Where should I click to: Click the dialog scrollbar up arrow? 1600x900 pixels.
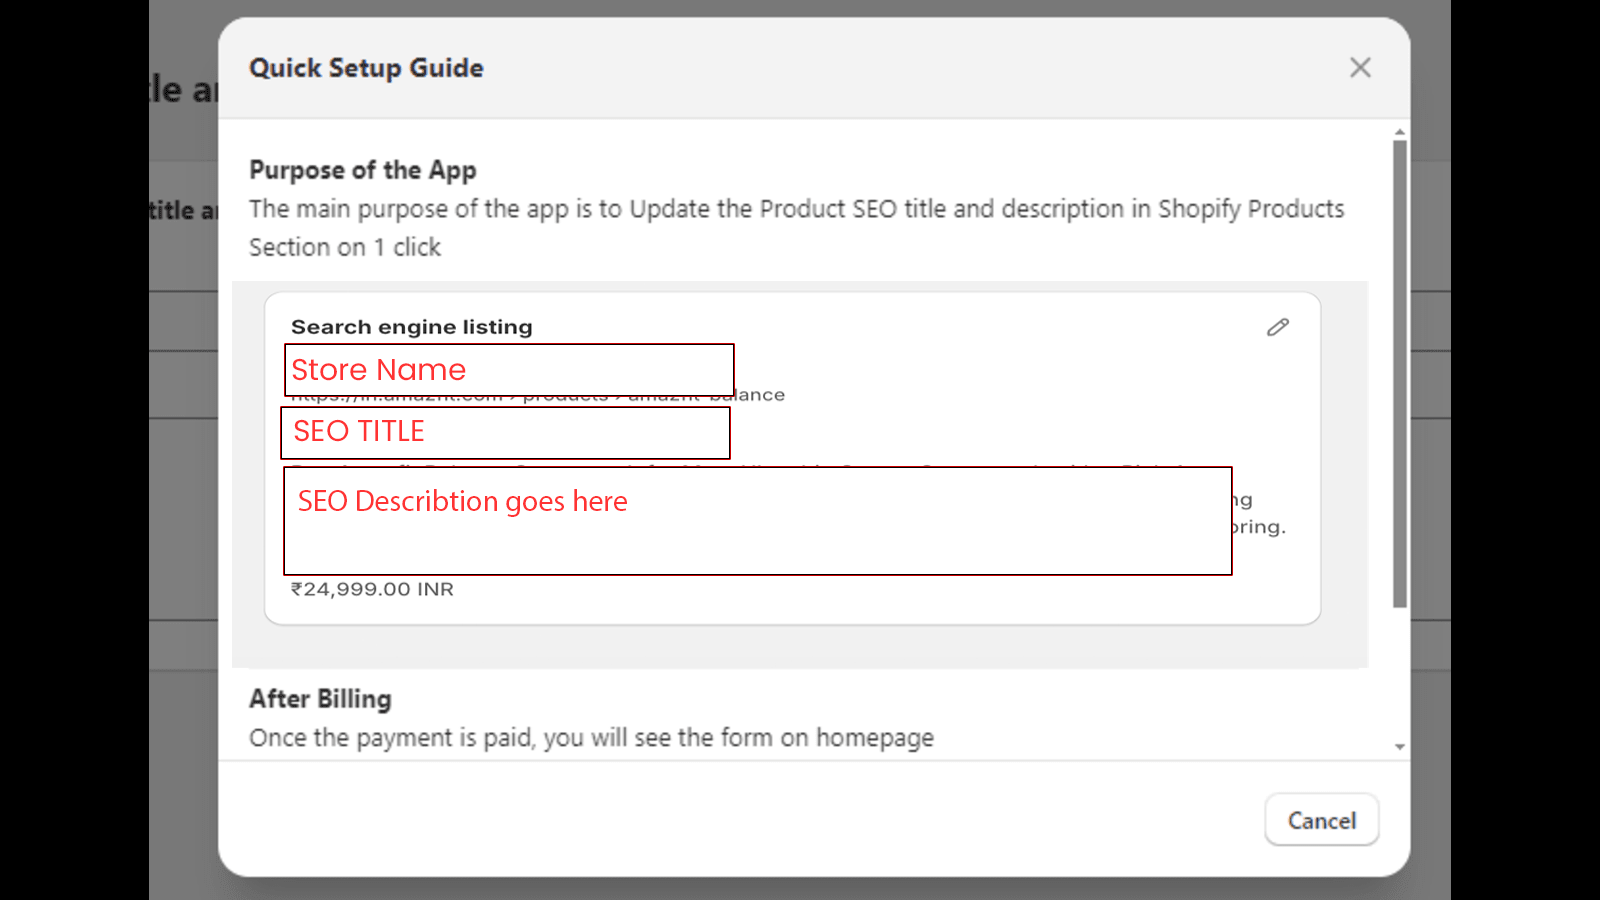point(1400,132)
